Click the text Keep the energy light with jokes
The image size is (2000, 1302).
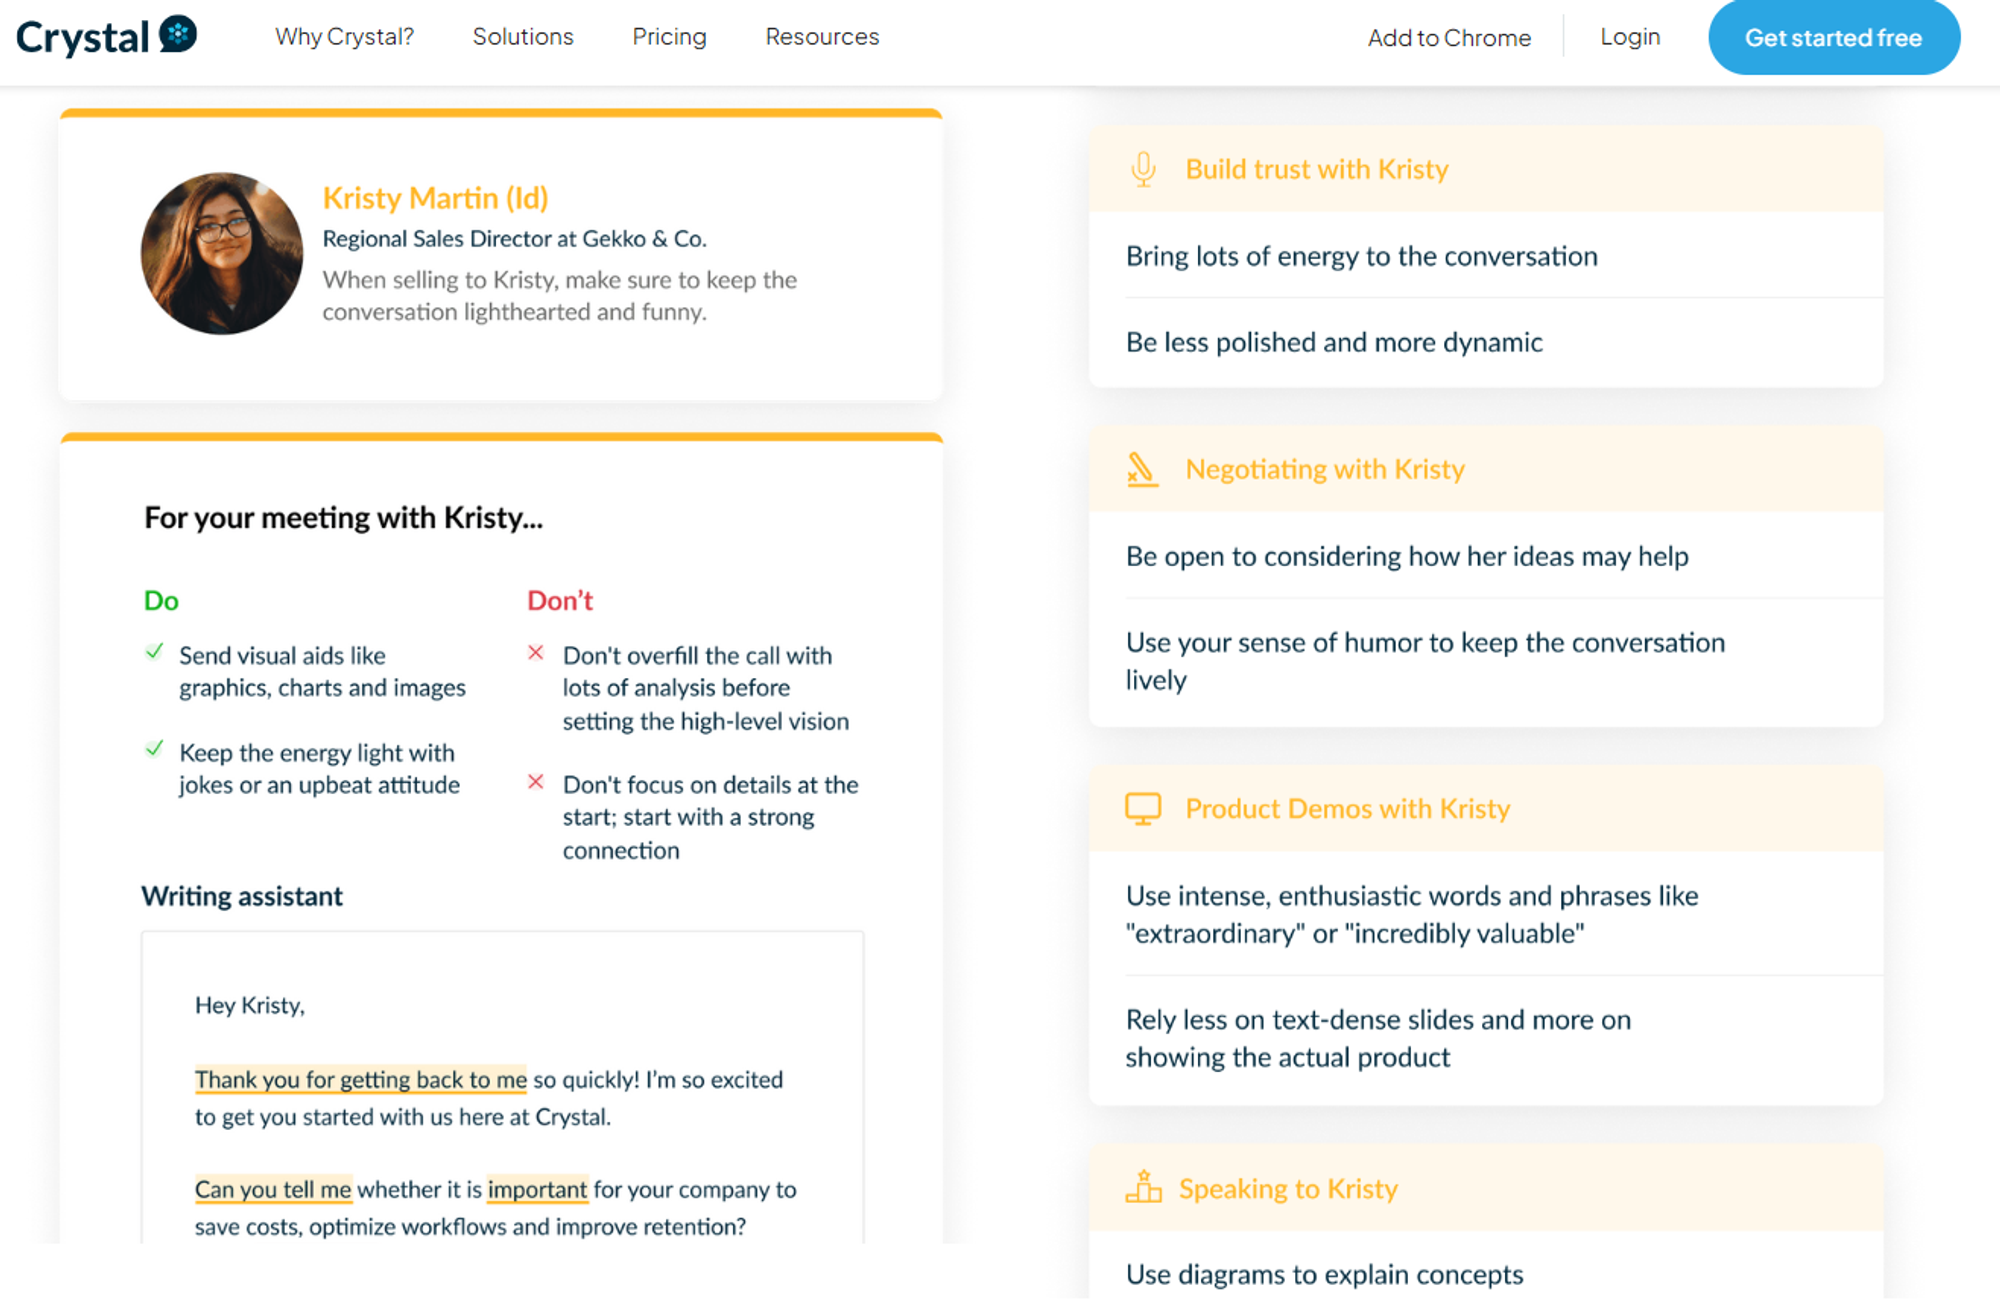[x=319, y=769]
